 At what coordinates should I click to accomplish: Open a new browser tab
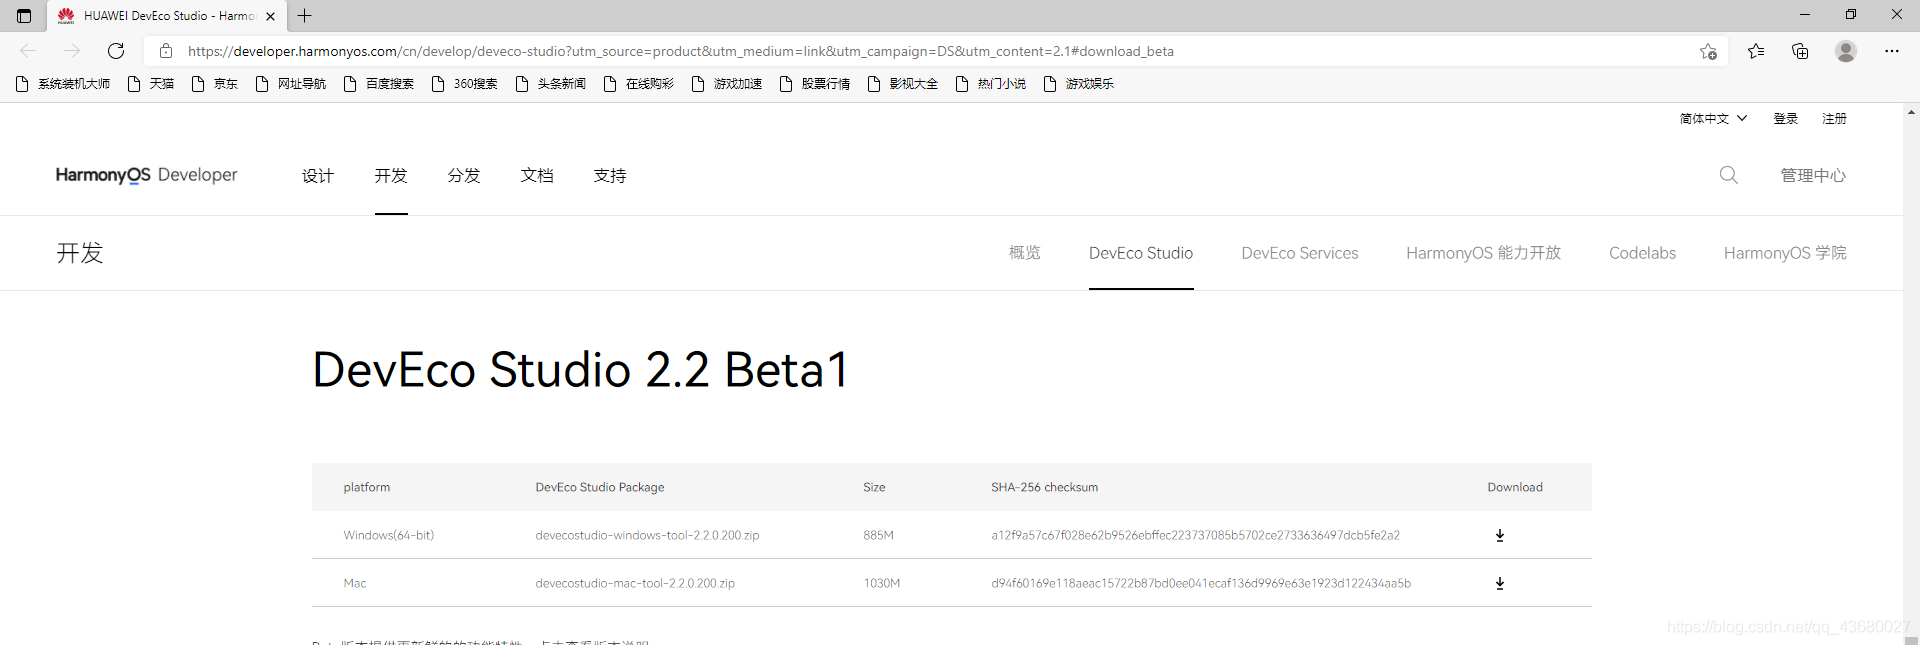[x=305, y=16]
